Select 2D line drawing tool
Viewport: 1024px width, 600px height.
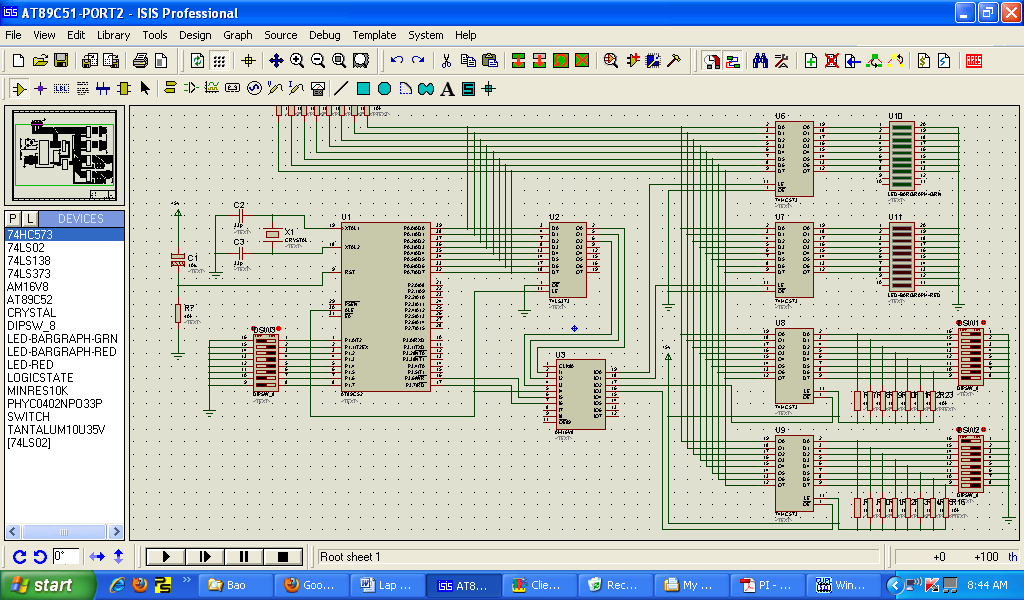point(342,88)
